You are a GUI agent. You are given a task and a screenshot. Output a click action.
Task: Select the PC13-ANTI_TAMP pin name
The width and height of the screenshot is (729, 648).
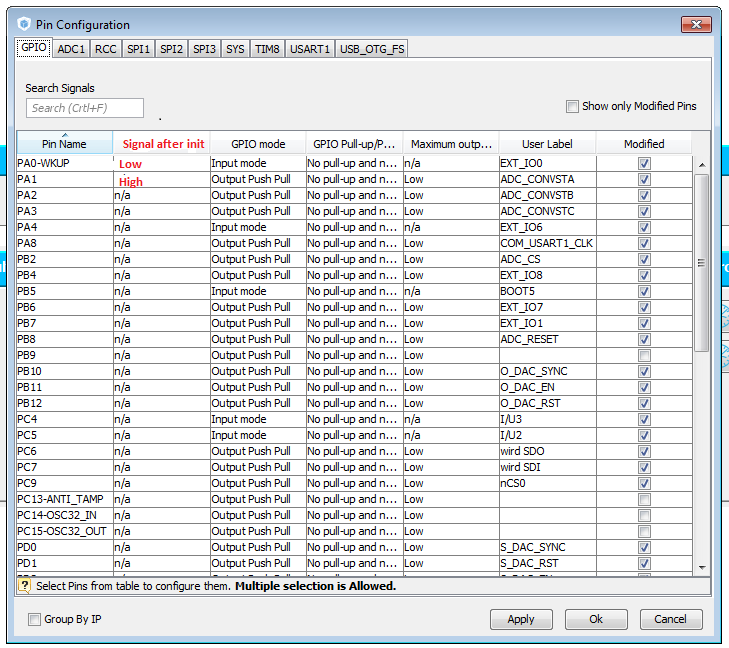click(65, 499)
